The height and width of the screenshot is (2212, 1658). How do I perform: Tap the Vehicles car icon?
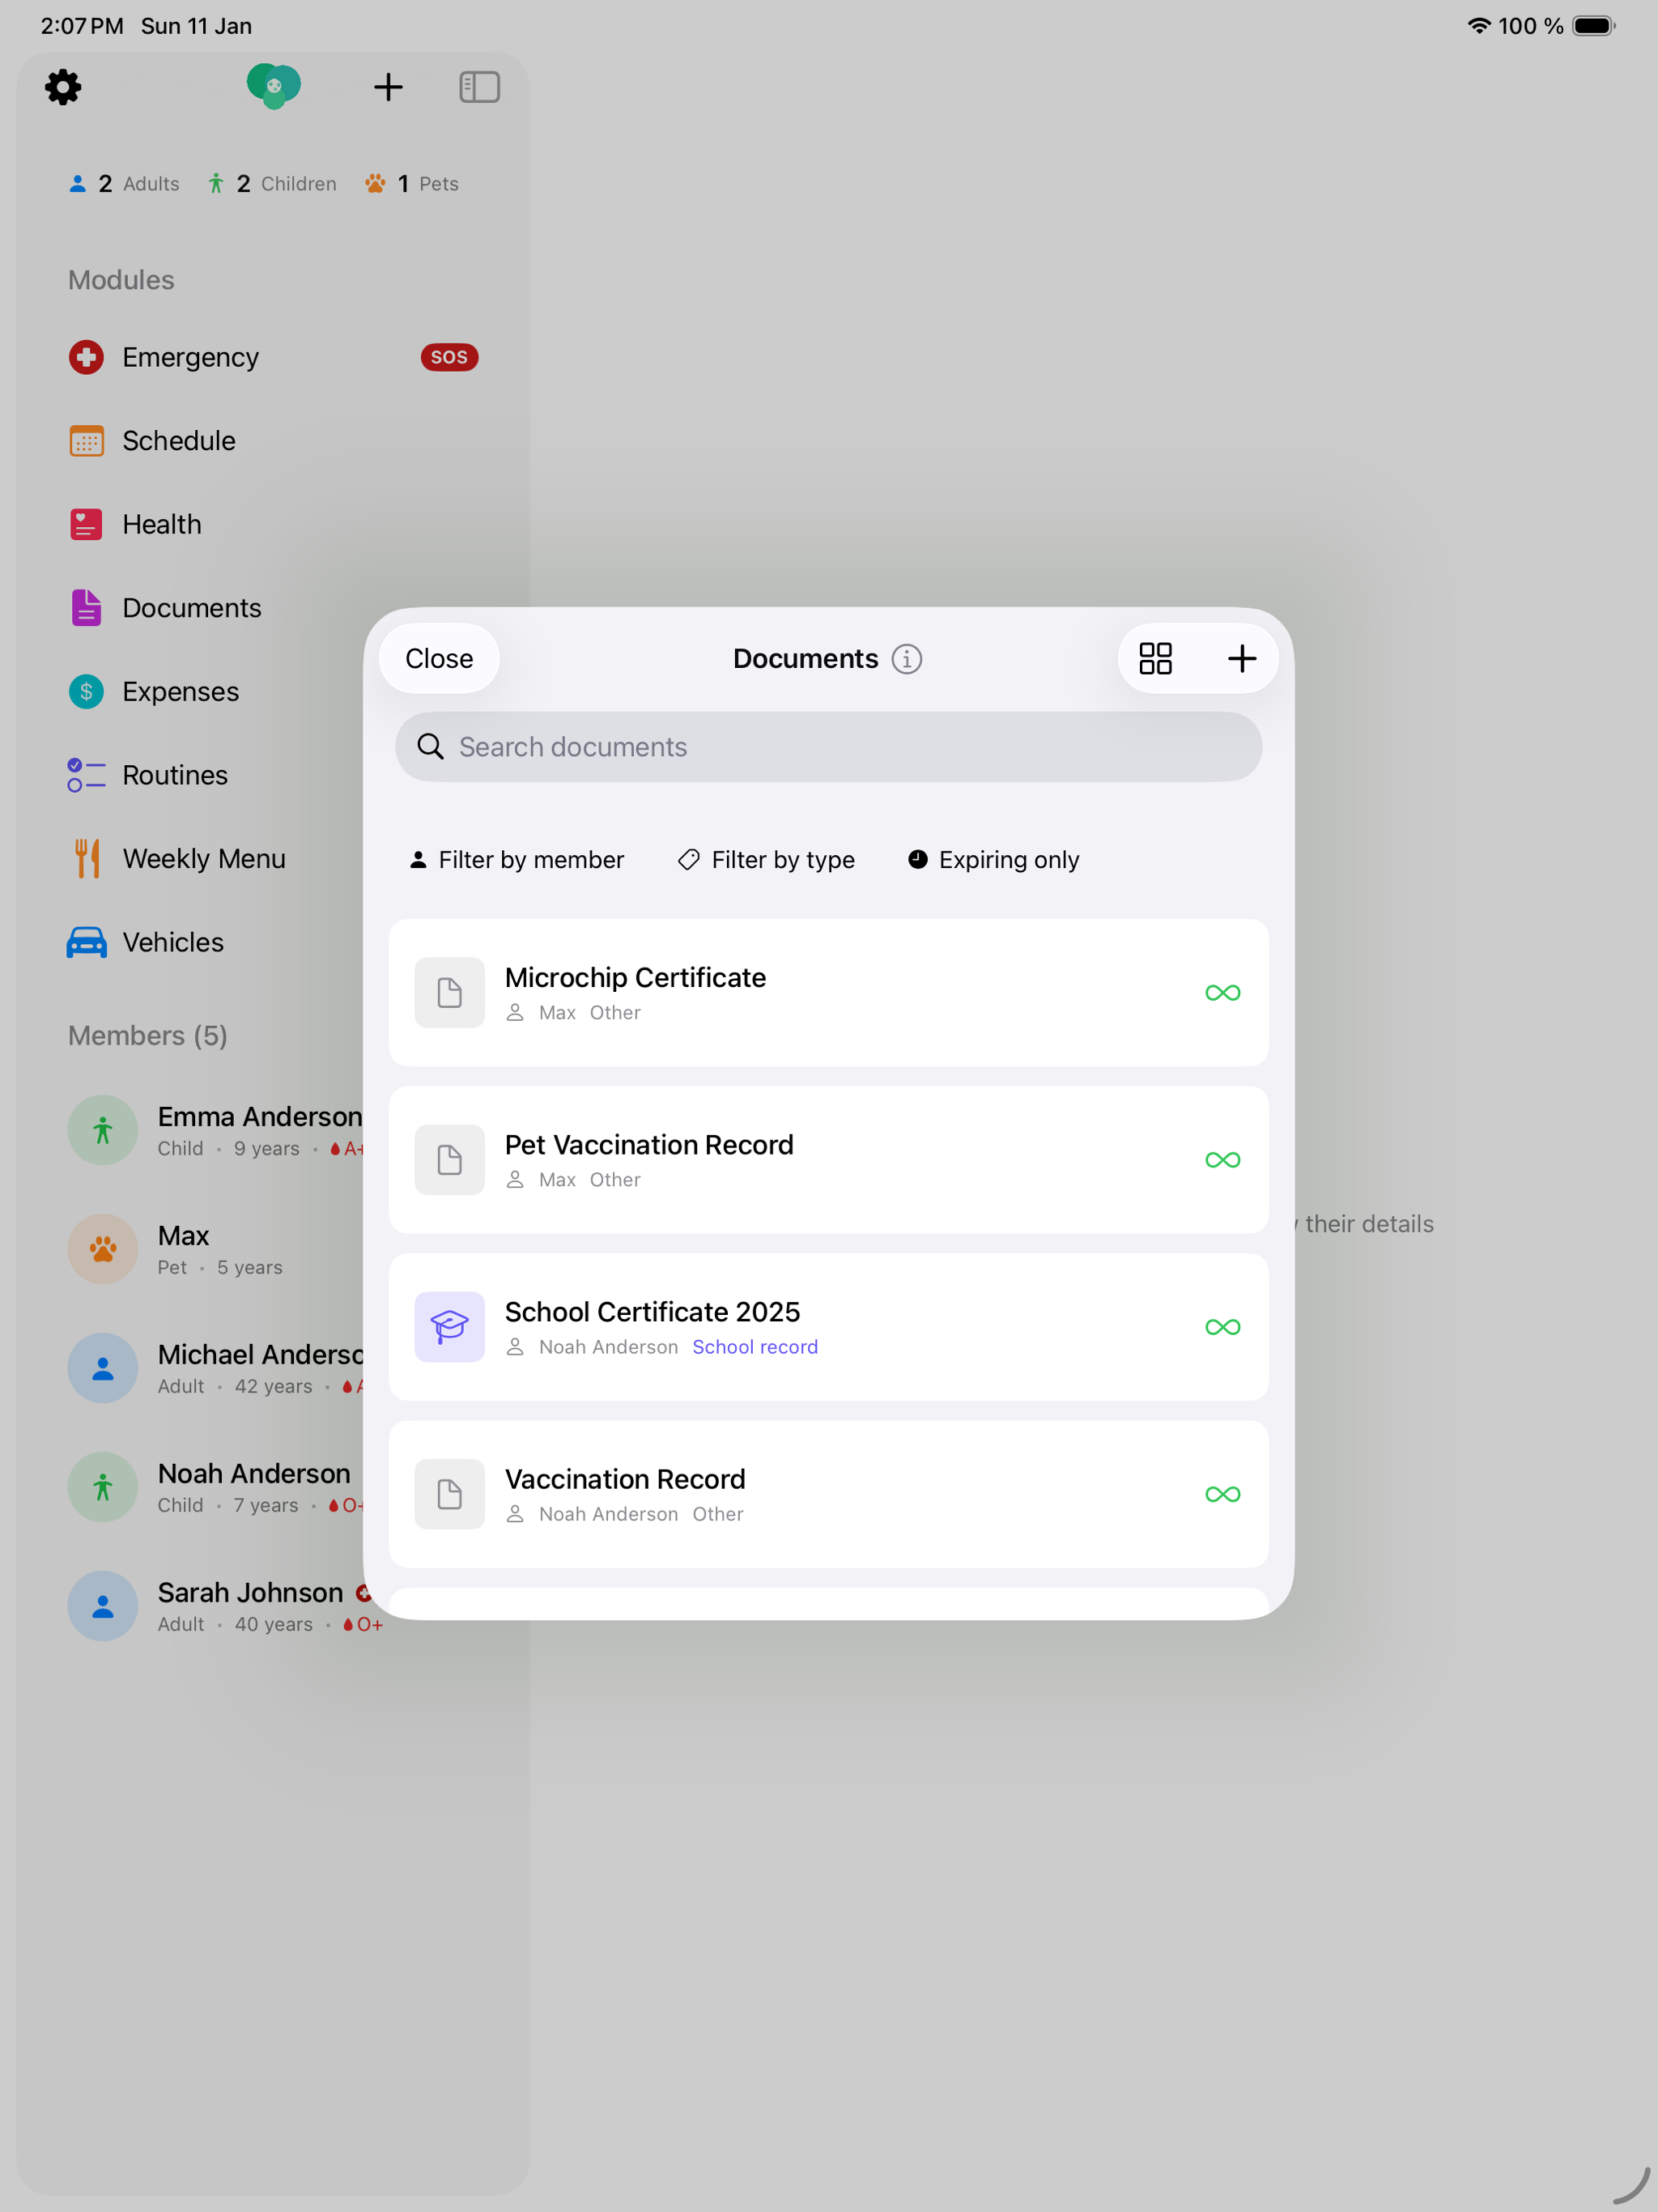[x=86, y=942]
